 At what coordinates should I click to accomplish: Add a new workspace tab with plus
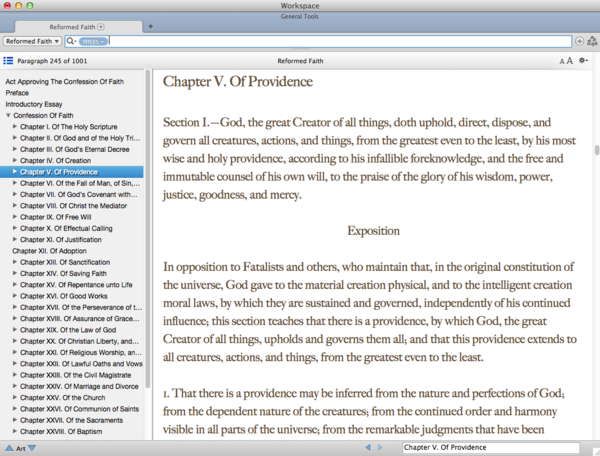(x=150, y=26)
